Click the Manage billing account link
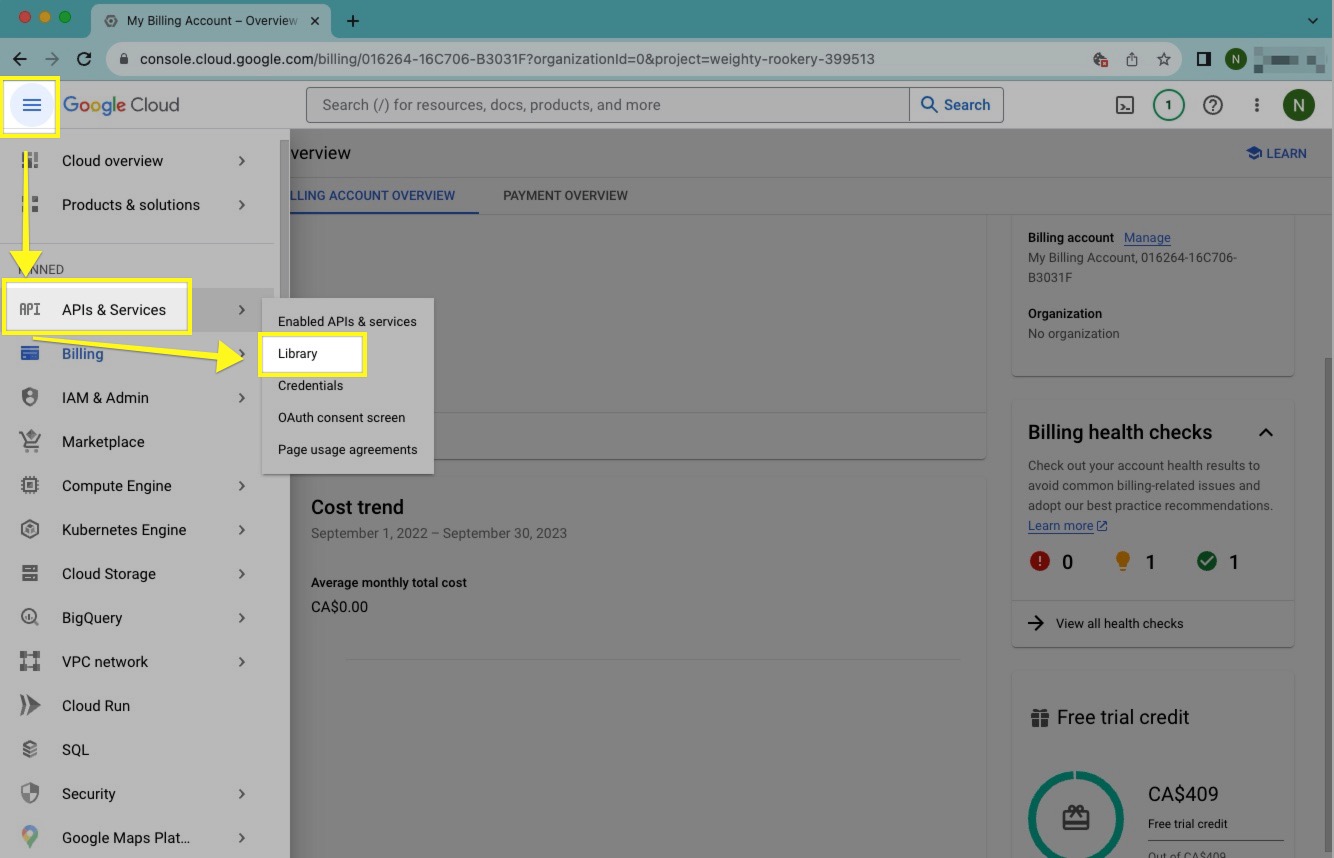1334x858 pixels. [1147, 238]
